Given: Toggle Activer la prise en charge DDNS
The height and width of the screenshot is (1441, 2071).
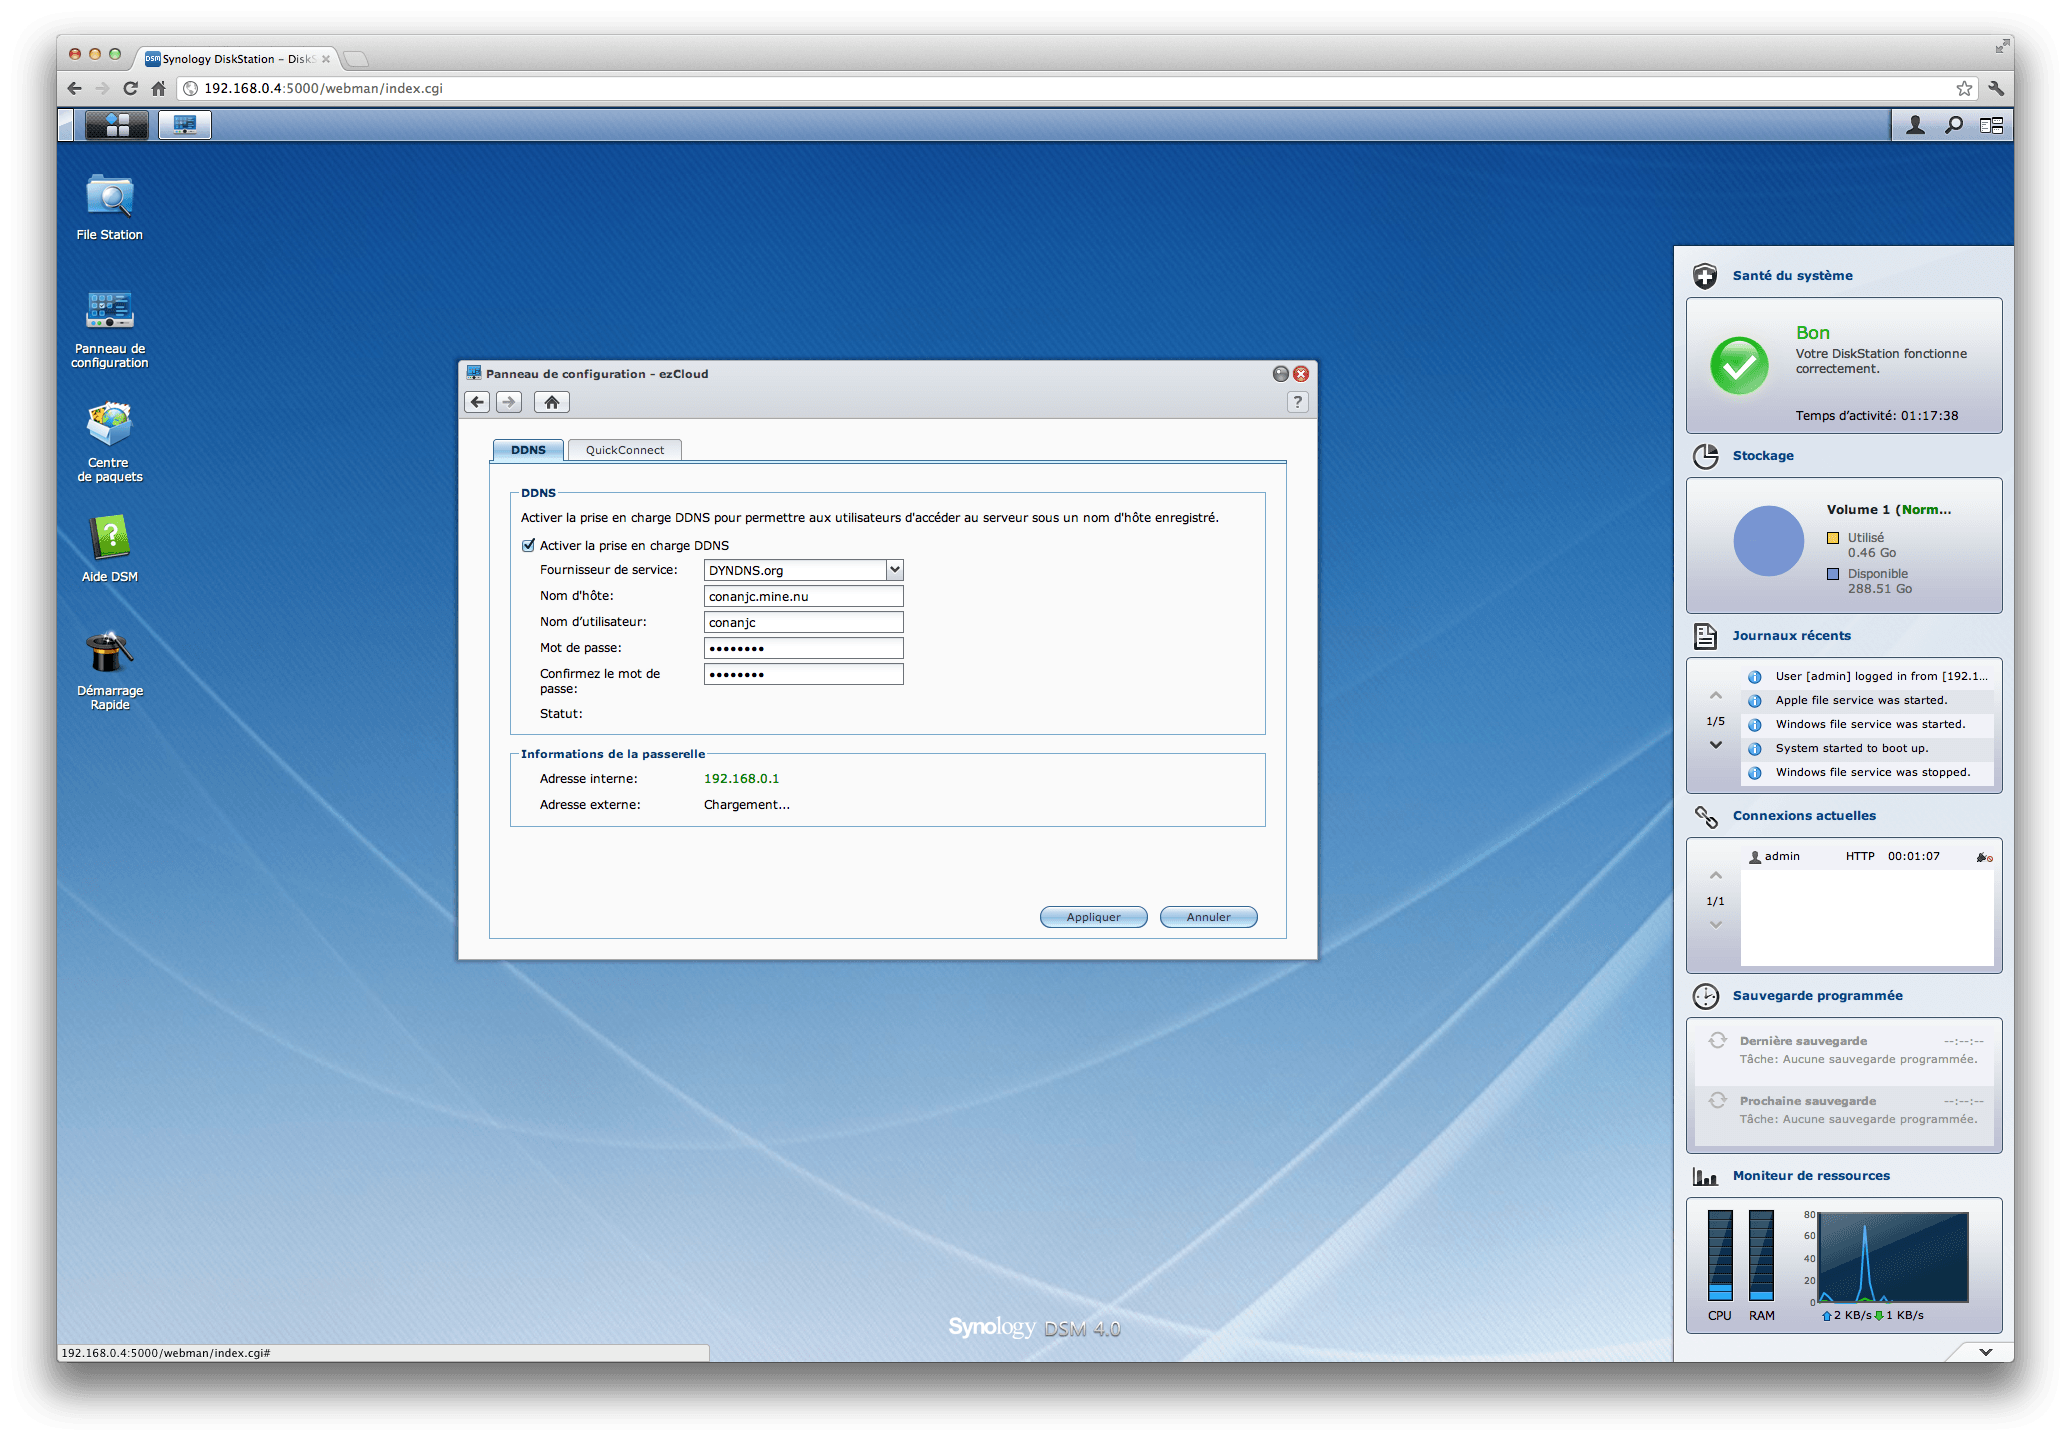Looking at the screenshot, I should coord(529,545).
